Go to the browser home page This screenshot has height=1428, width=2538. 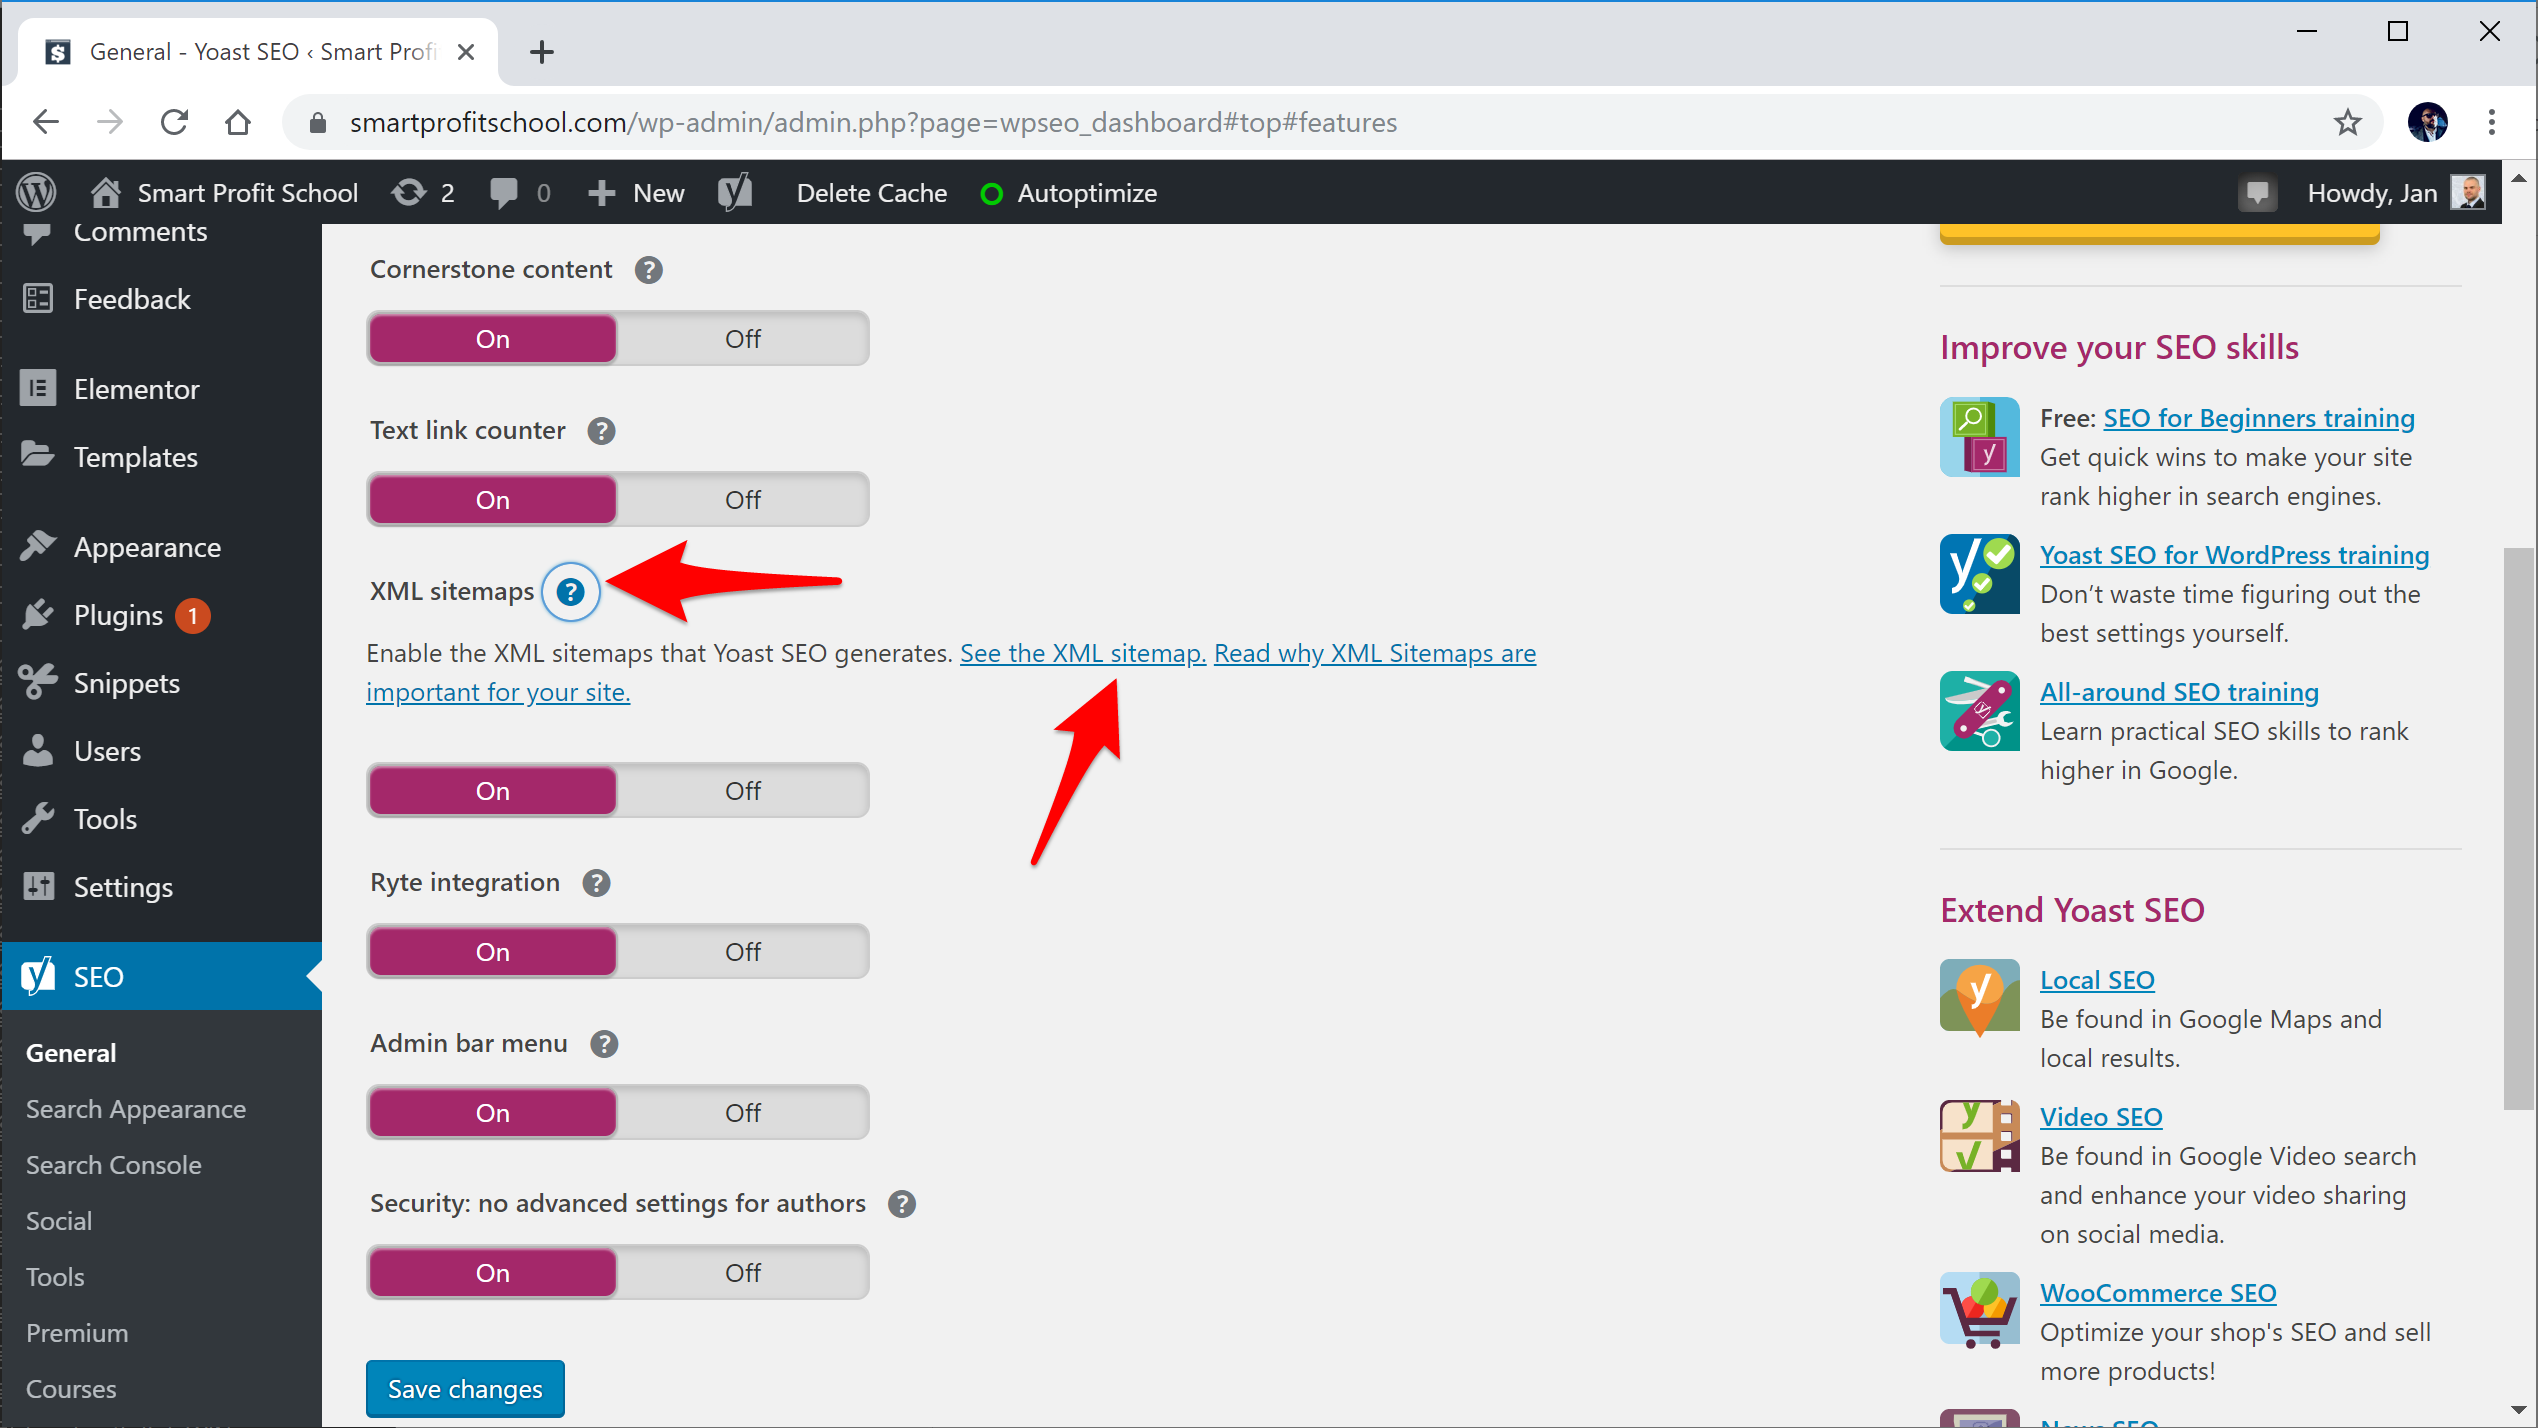point(238,122)
